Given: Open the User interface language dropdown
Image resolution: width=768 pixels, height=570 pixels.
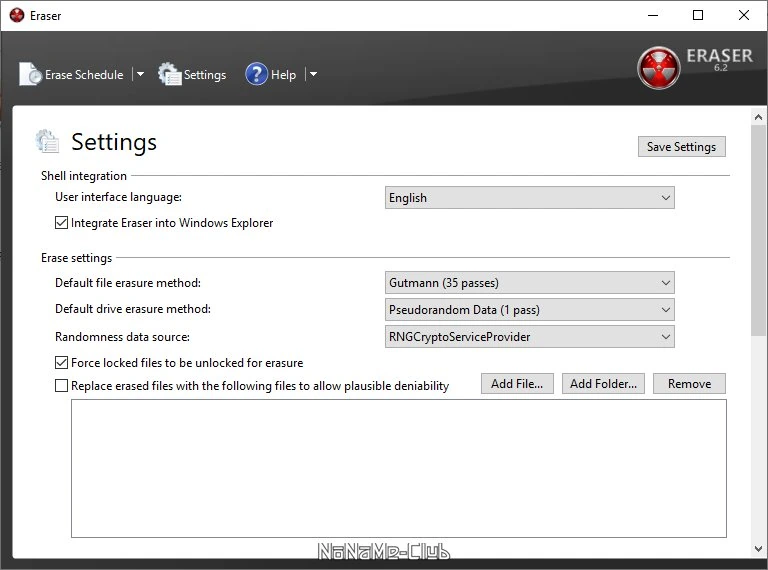Looking at the screenshot, I should tap(529, 198).
